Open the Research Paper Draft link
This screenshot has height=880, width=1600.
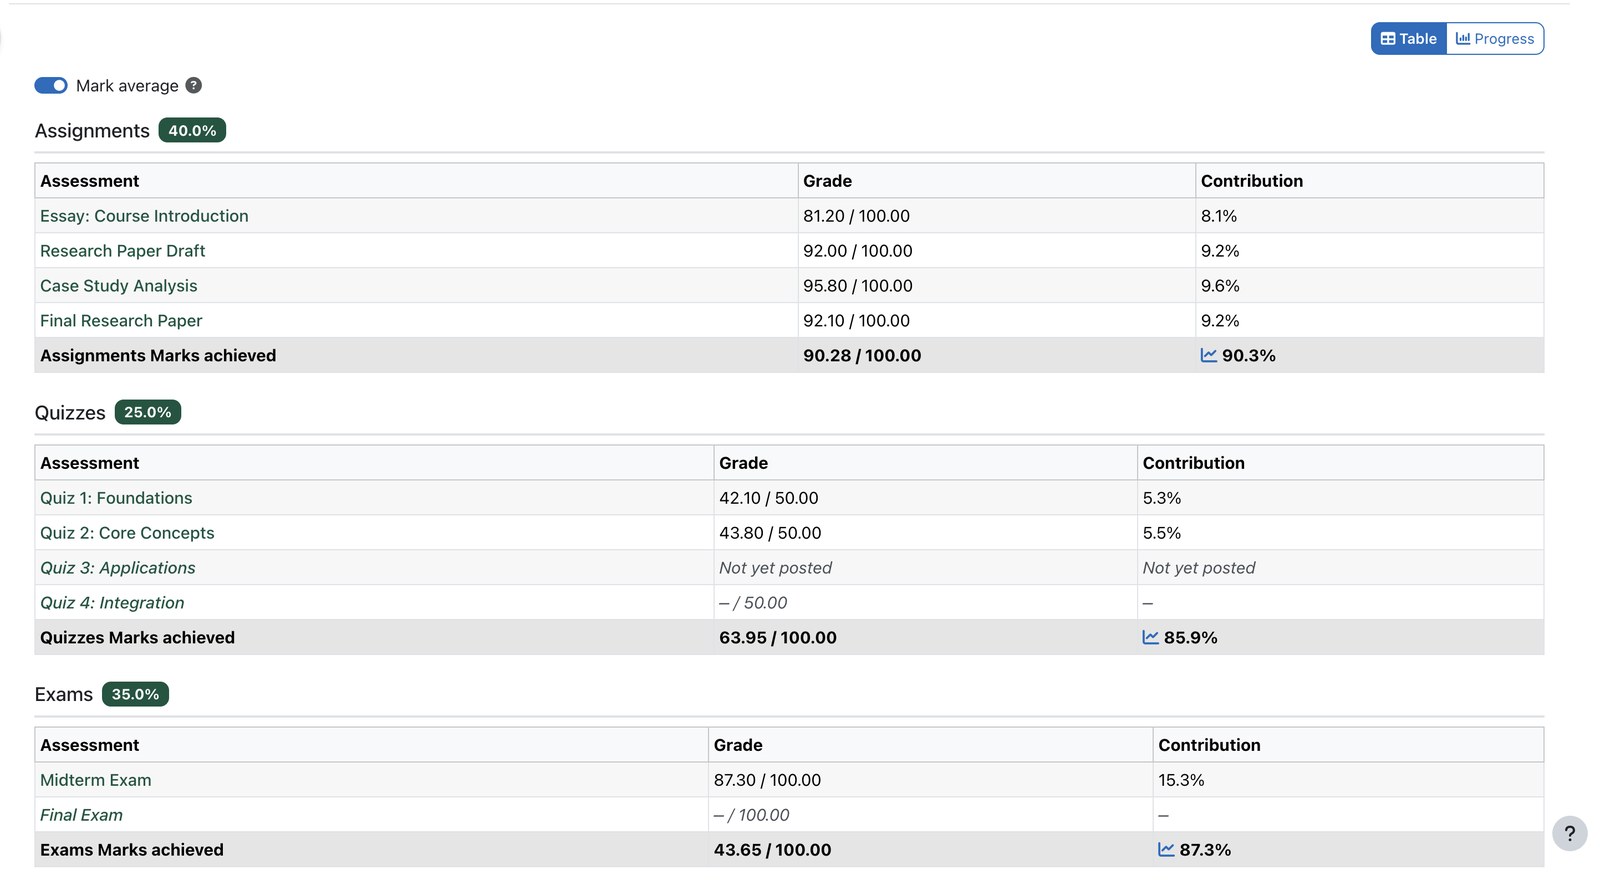tap(123, 251)
